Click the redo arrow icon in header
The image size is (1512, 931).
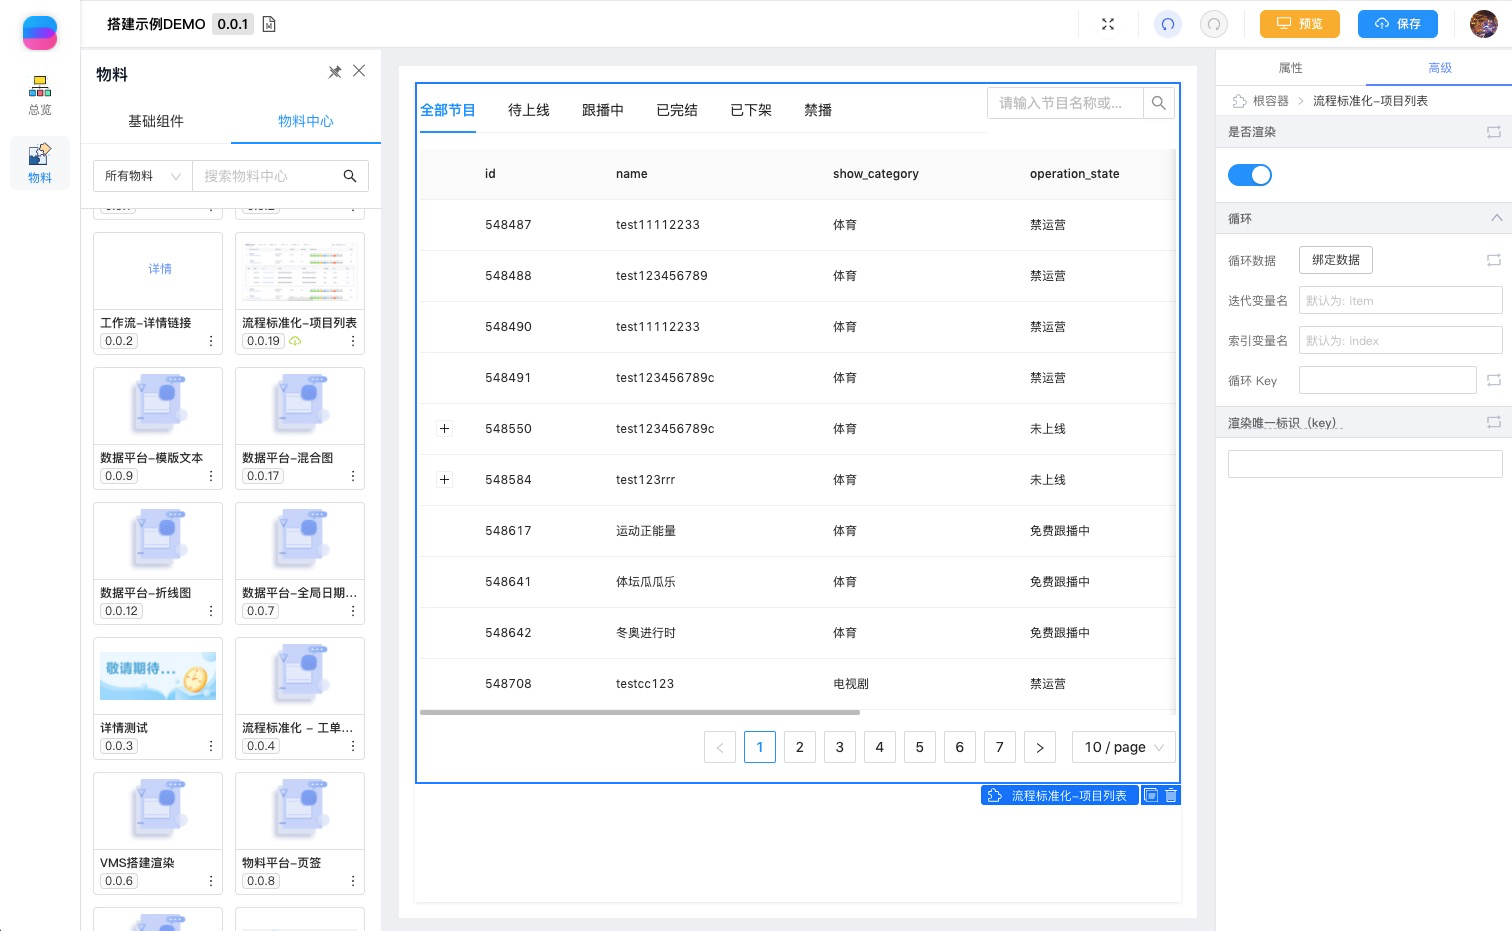coord(1214,24)
